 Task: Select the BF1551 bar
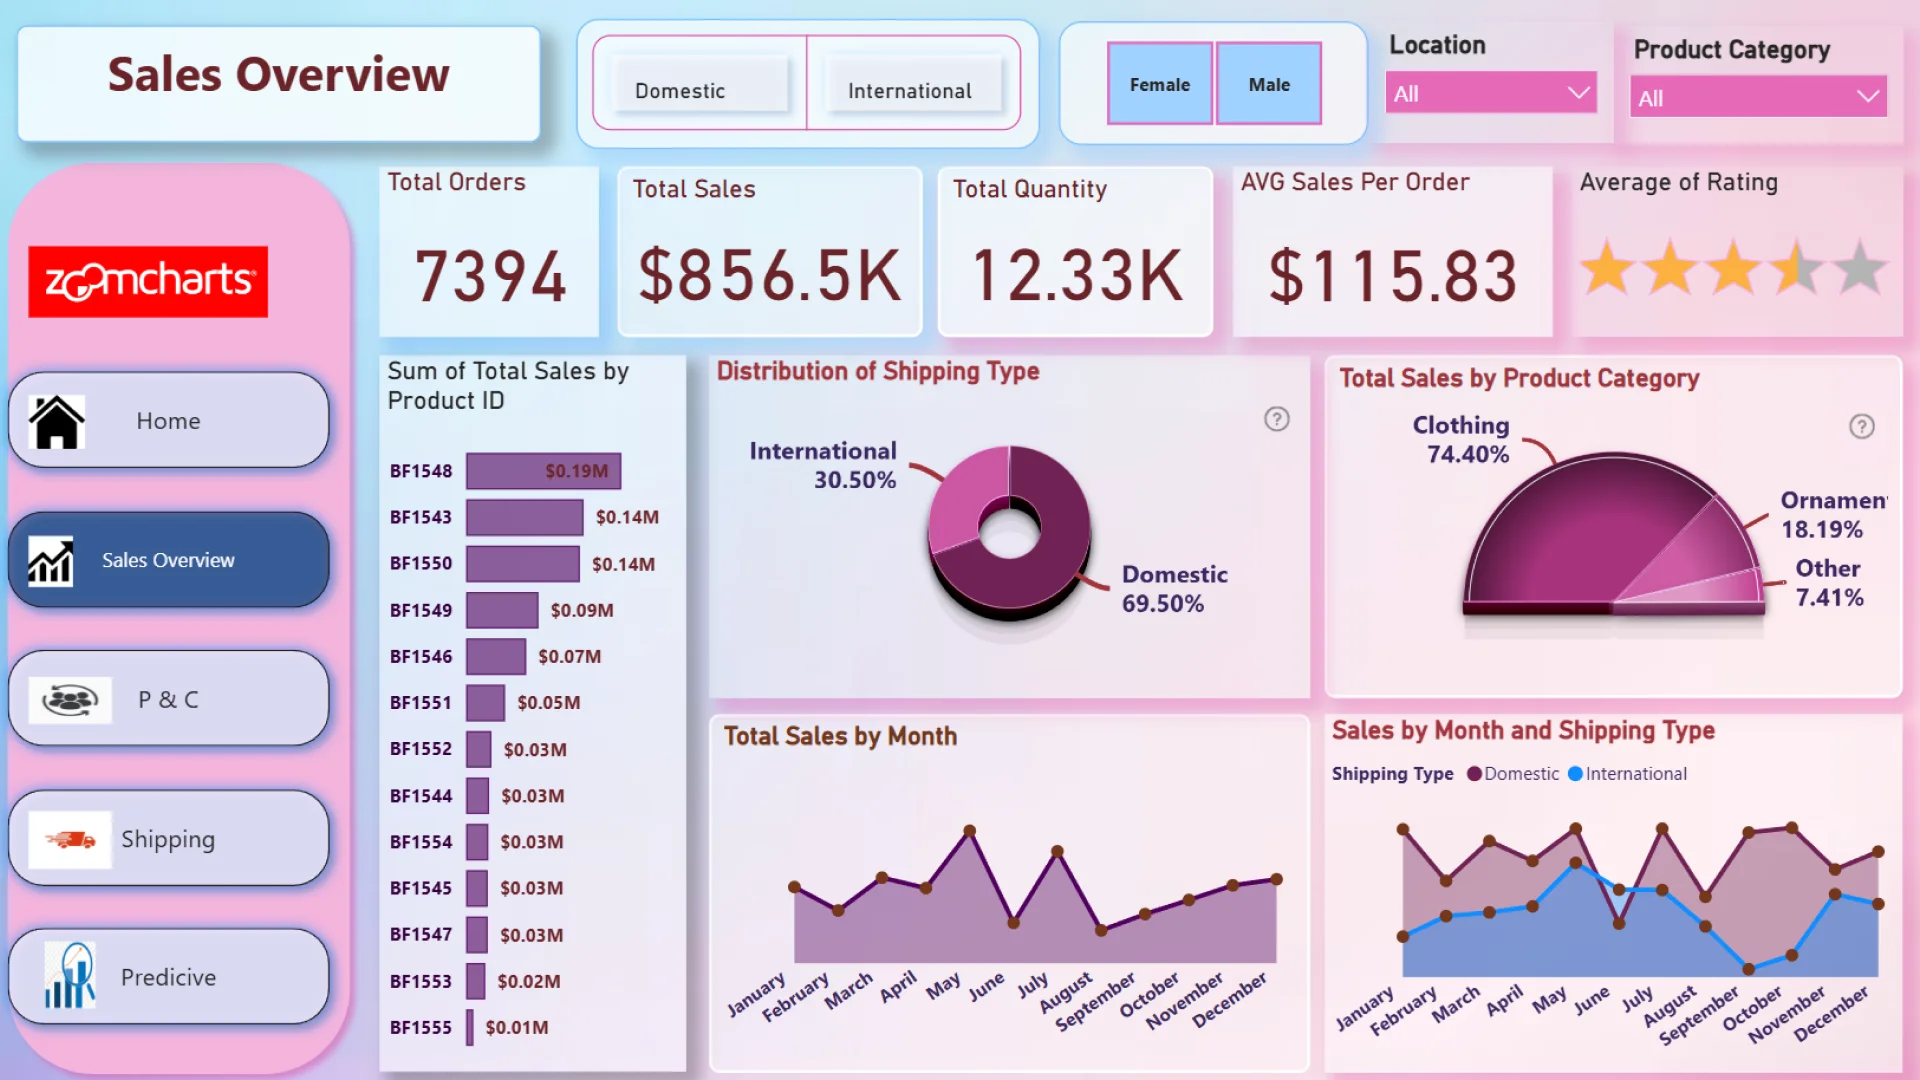pyautogui.click(x=485, y=703)
